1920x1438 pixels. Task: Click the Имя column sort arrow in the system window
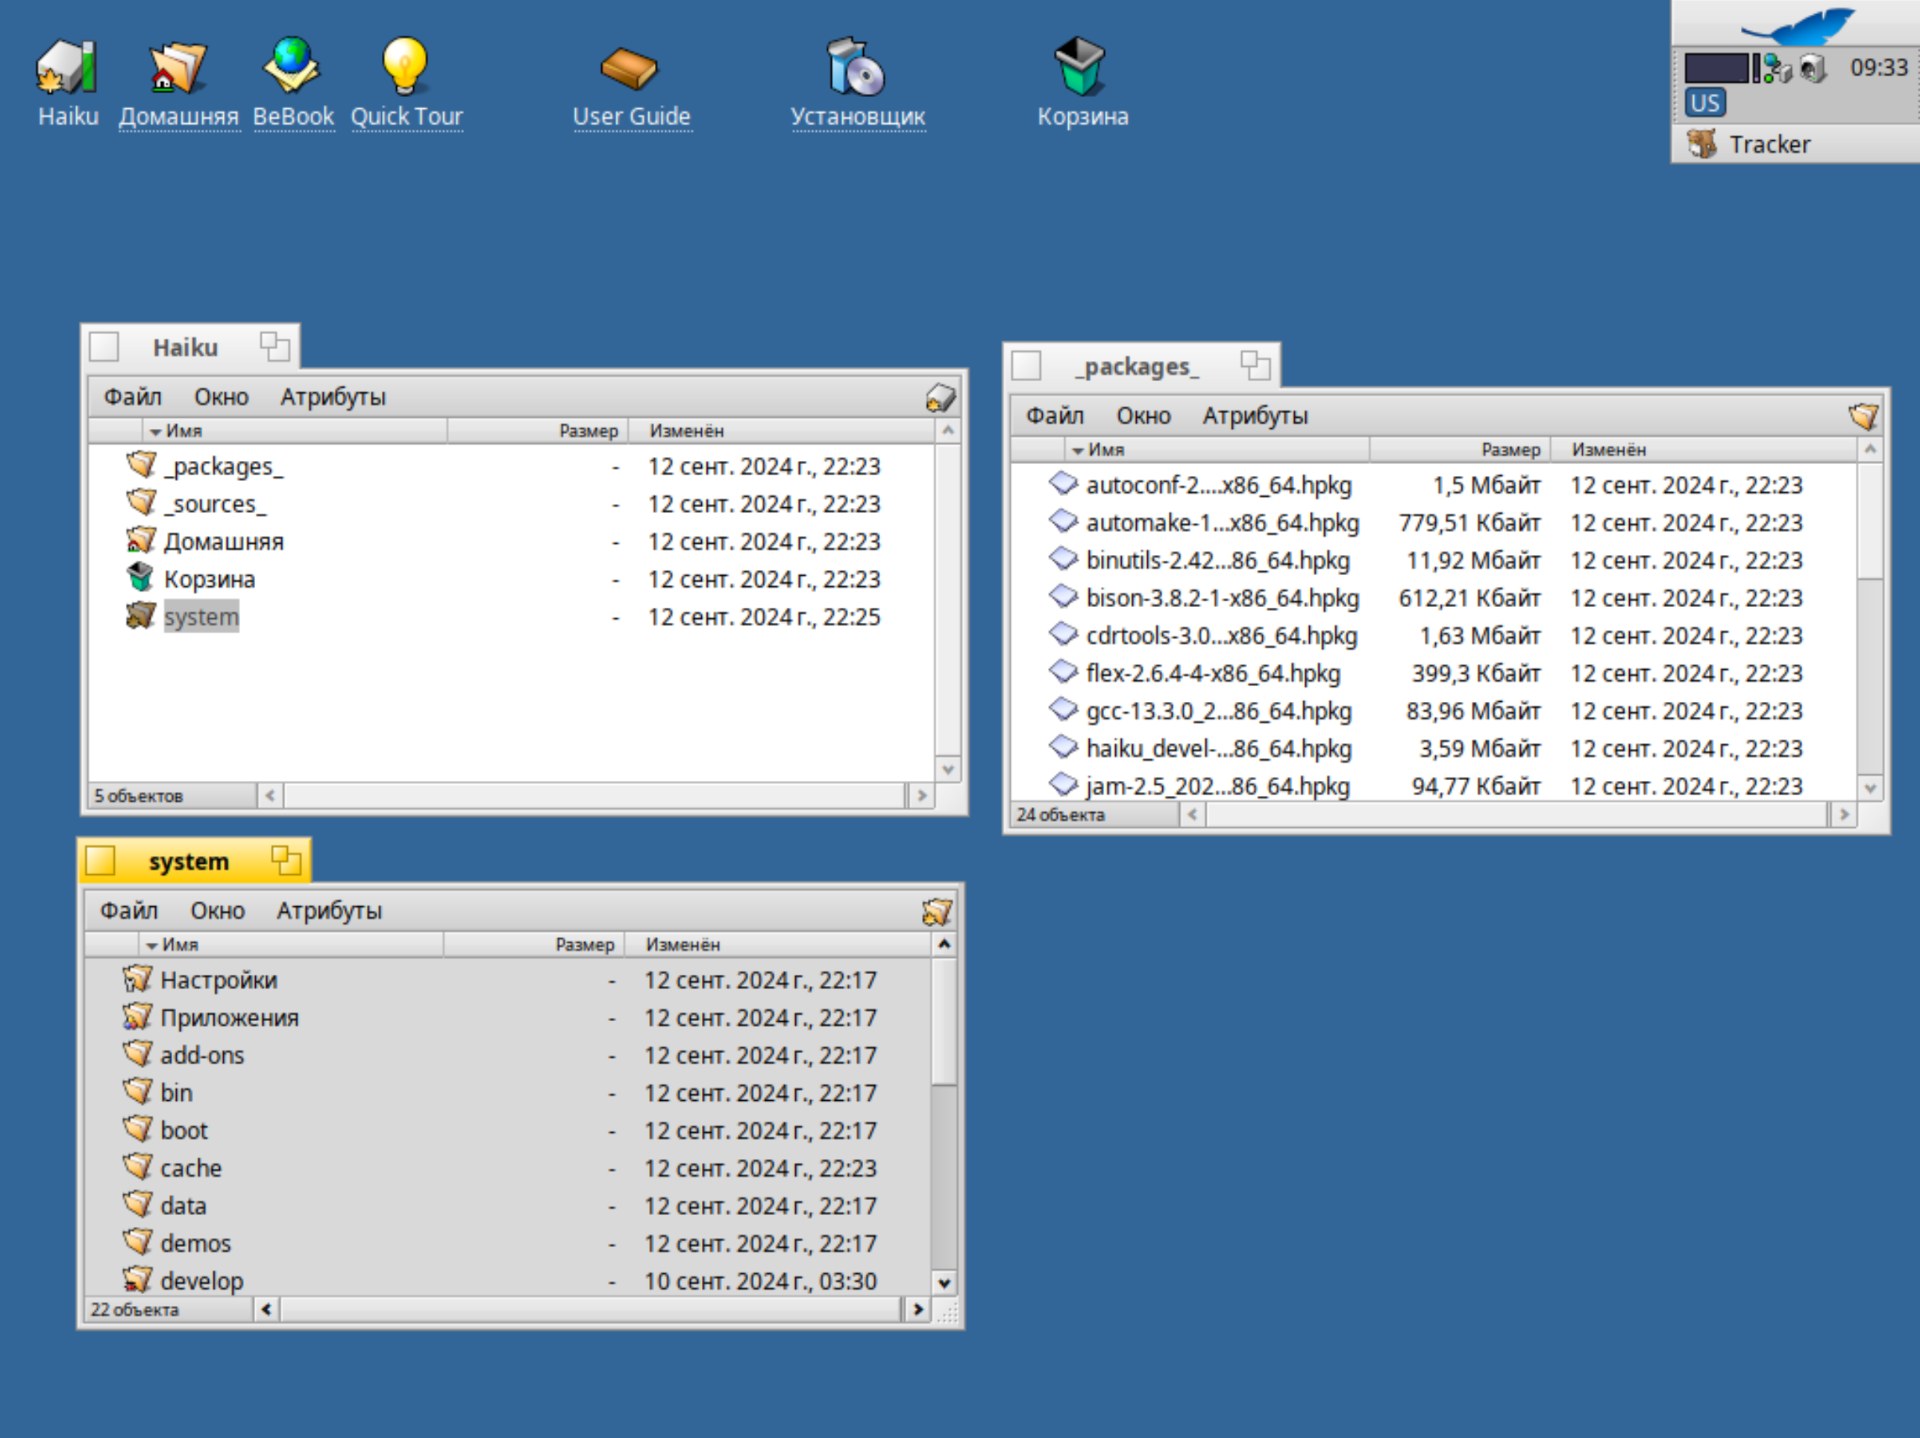pyautogui.click(x=151, y=945)
